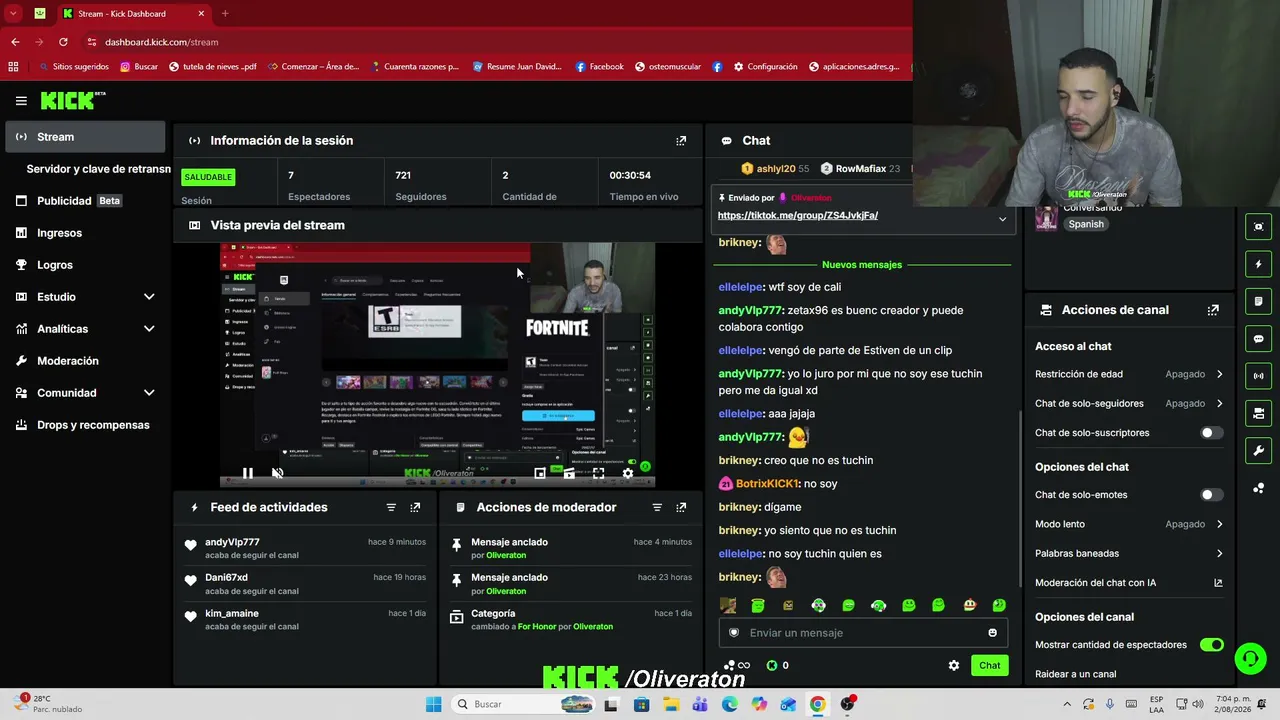Open Modo lento options

click(1129, 524)
